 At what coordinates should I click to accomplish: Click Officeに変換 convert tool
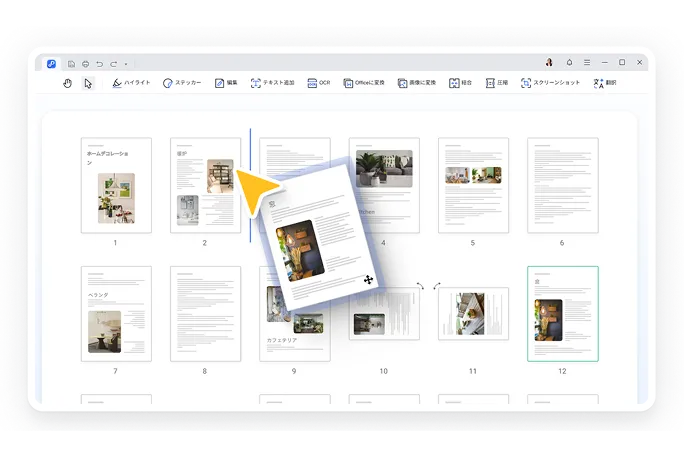coord(364,83)
